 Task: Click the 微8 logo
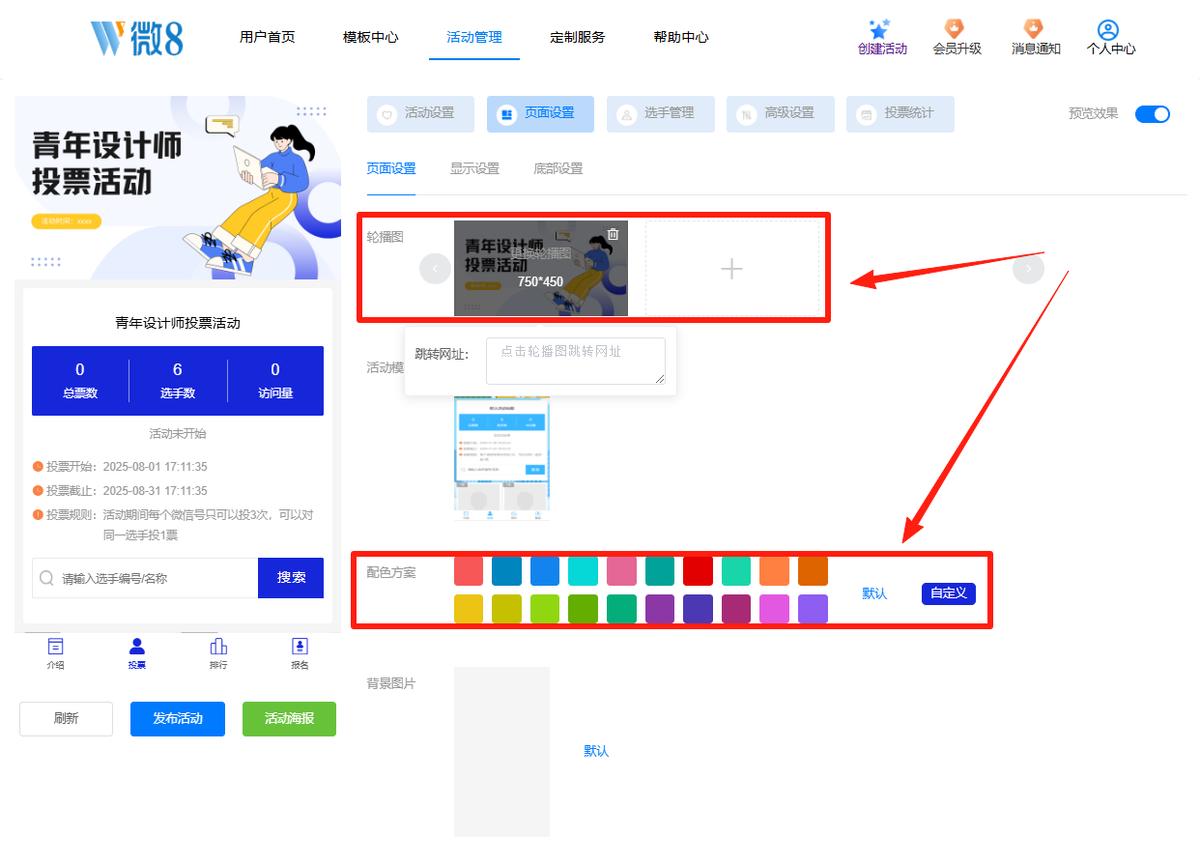click(x=137, y=37)
